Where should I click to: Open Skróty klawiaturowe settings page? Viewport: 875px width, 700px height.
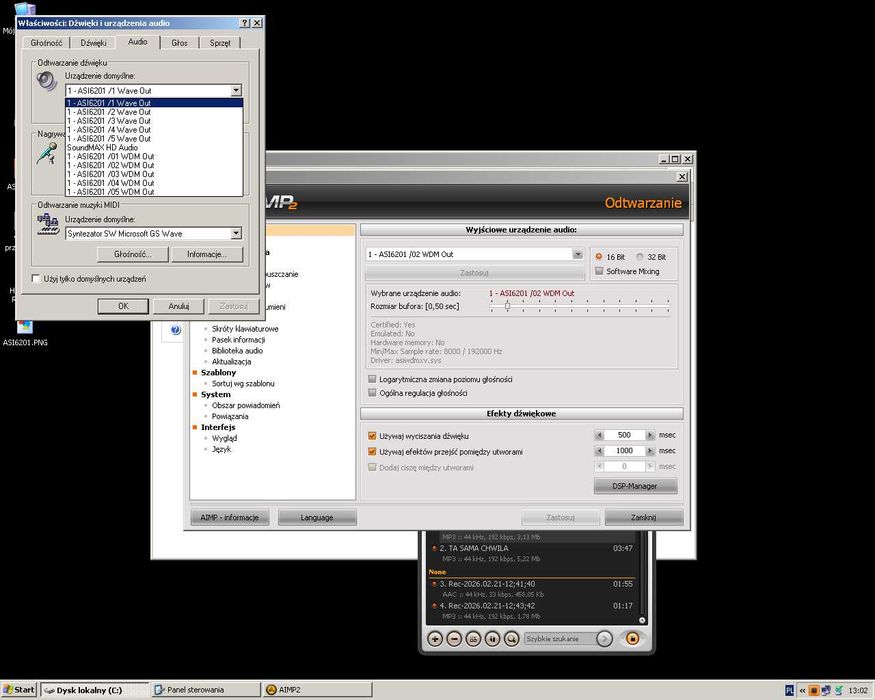click(245, 329)
